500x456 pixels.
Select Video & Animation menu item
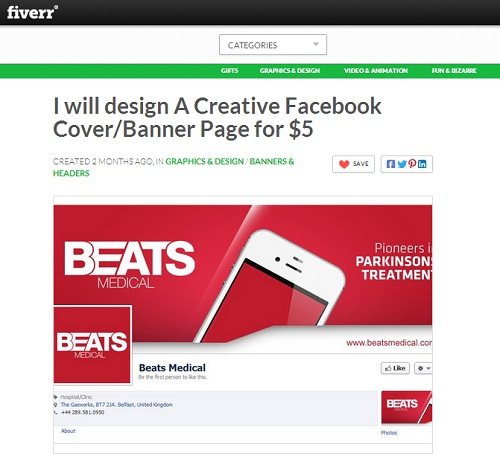(376, 71)
